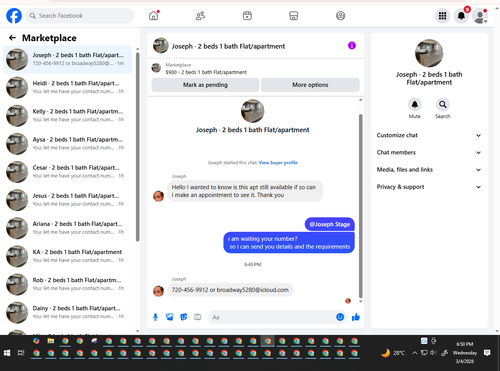Open the Home tab icon
Image resolution: width=500 pixels, height=371 pixels.
(x=154, y=16)
